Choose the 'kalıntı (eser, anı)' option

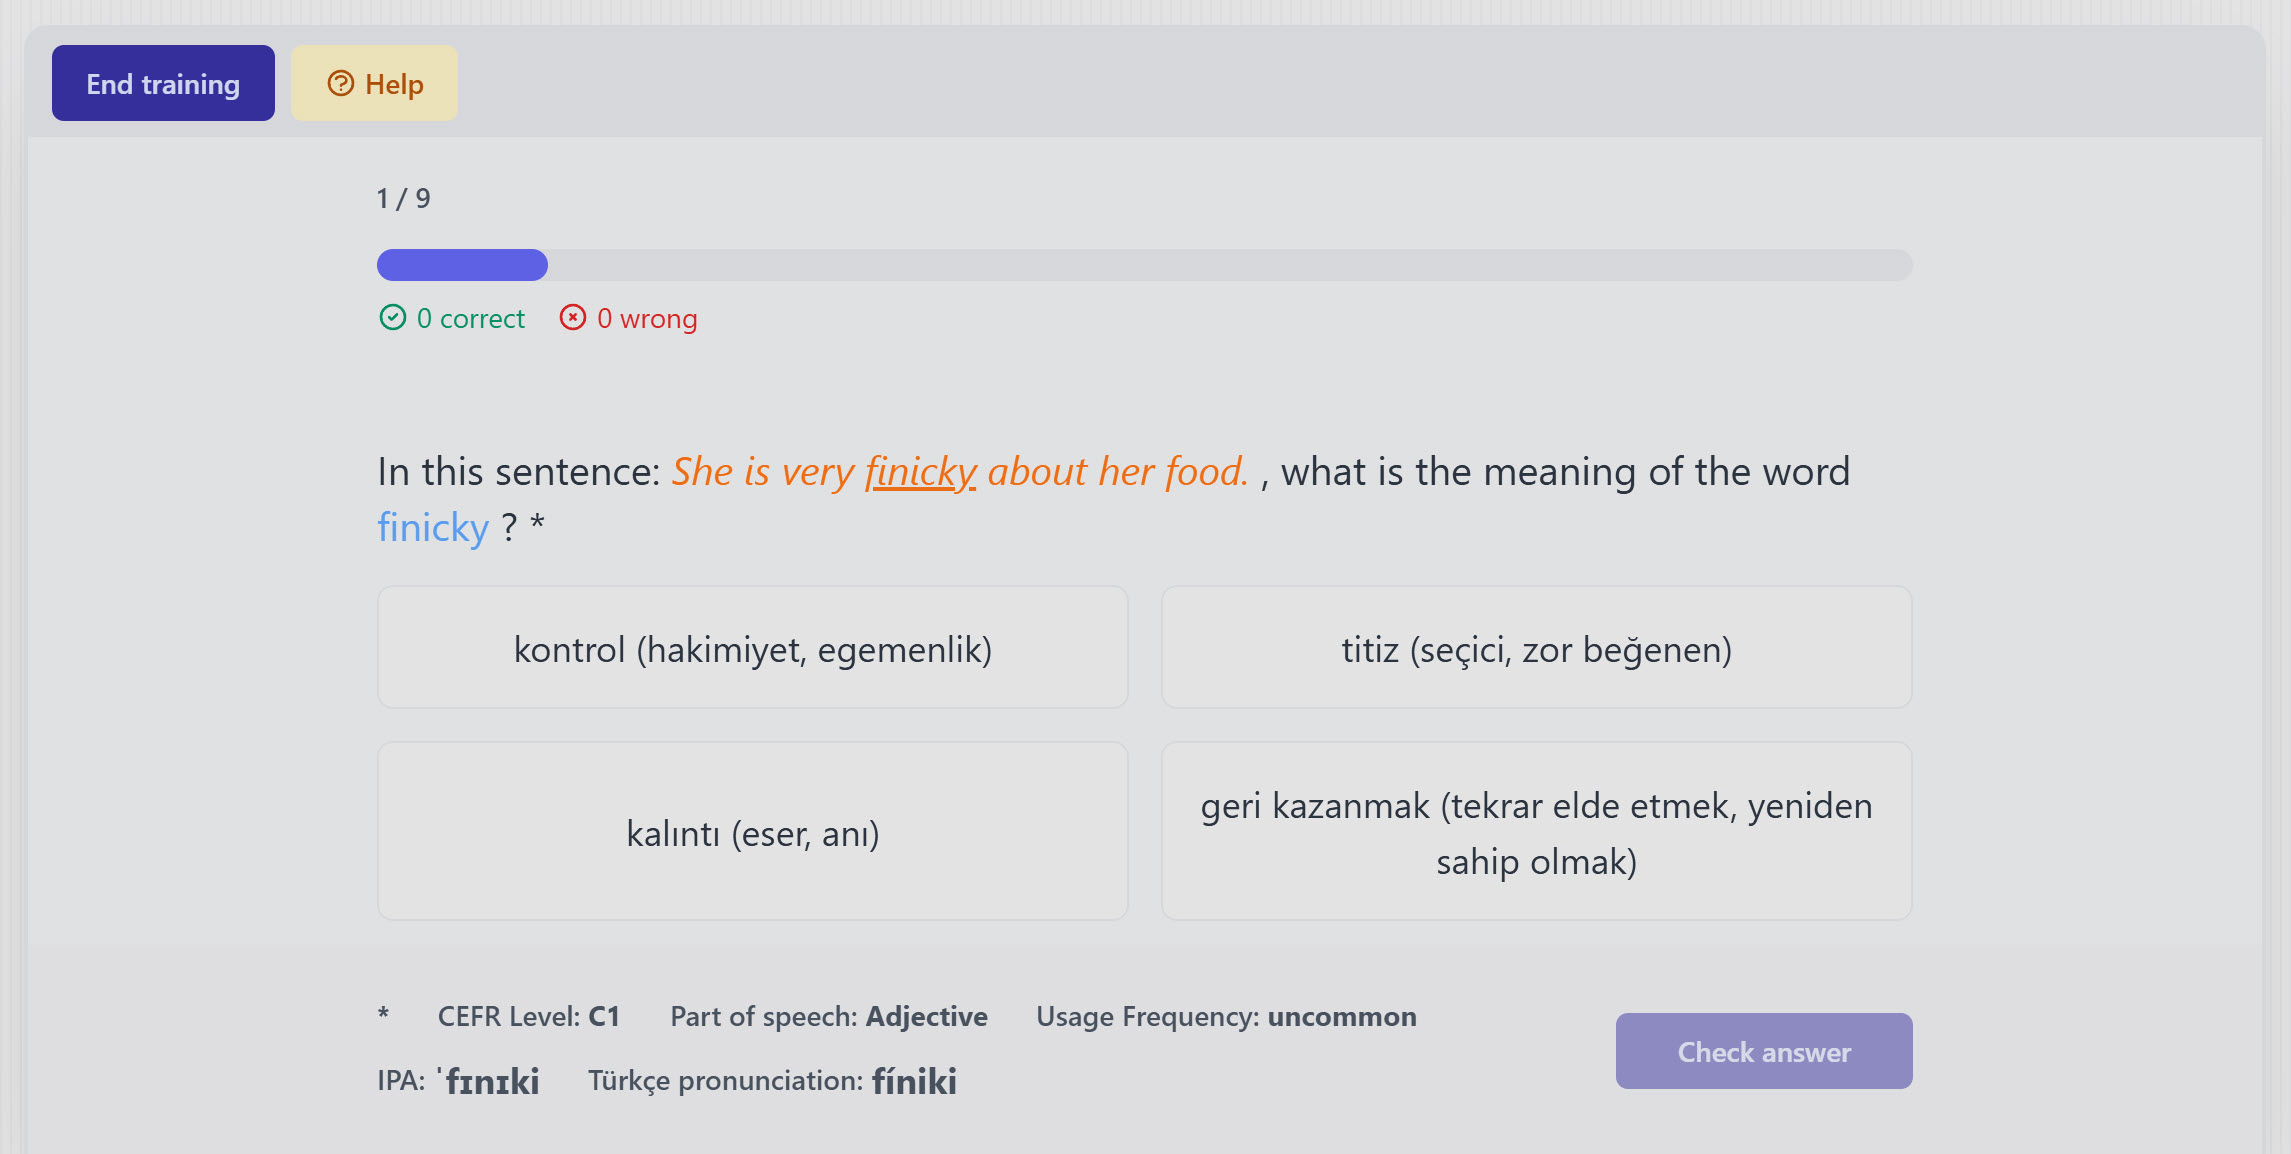(752, 831)
